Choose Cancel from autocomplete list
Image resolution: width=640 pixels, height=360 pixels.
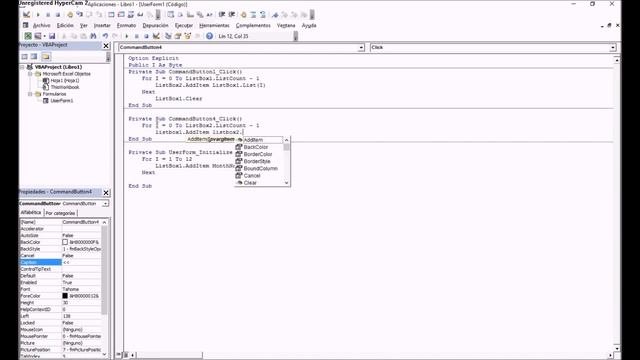[259, 176]
